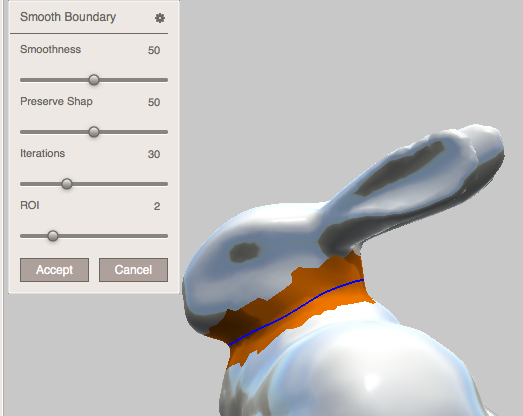523x416 pixels.
Task: Accept the smooth boundary operation
Action: click(x=54, y=270)
